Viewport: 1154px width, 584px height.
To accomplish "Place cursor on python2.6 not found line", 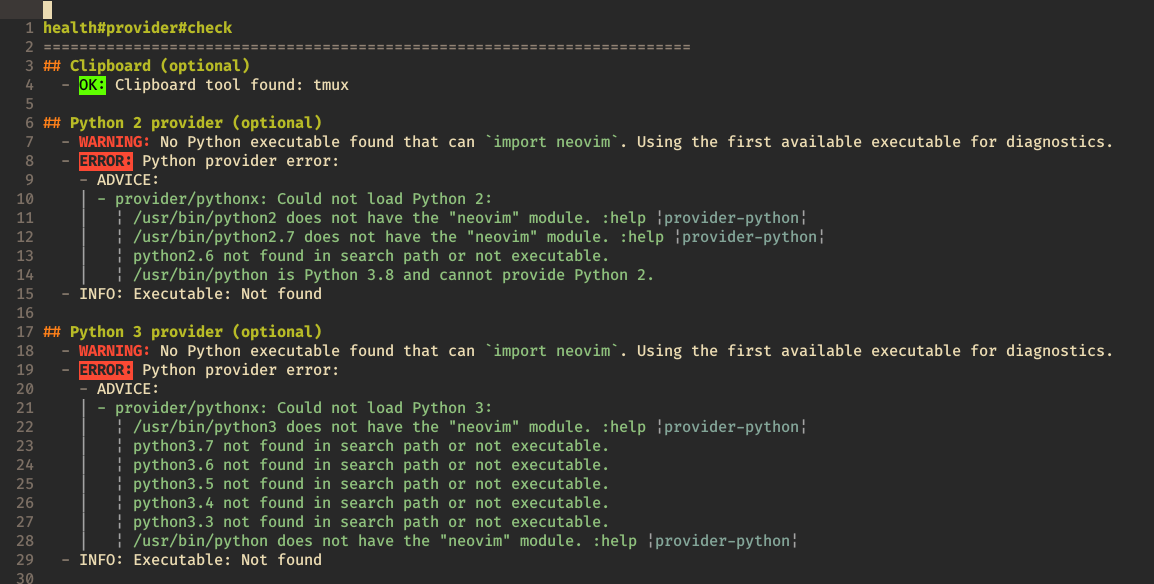I will coord(371,256).
